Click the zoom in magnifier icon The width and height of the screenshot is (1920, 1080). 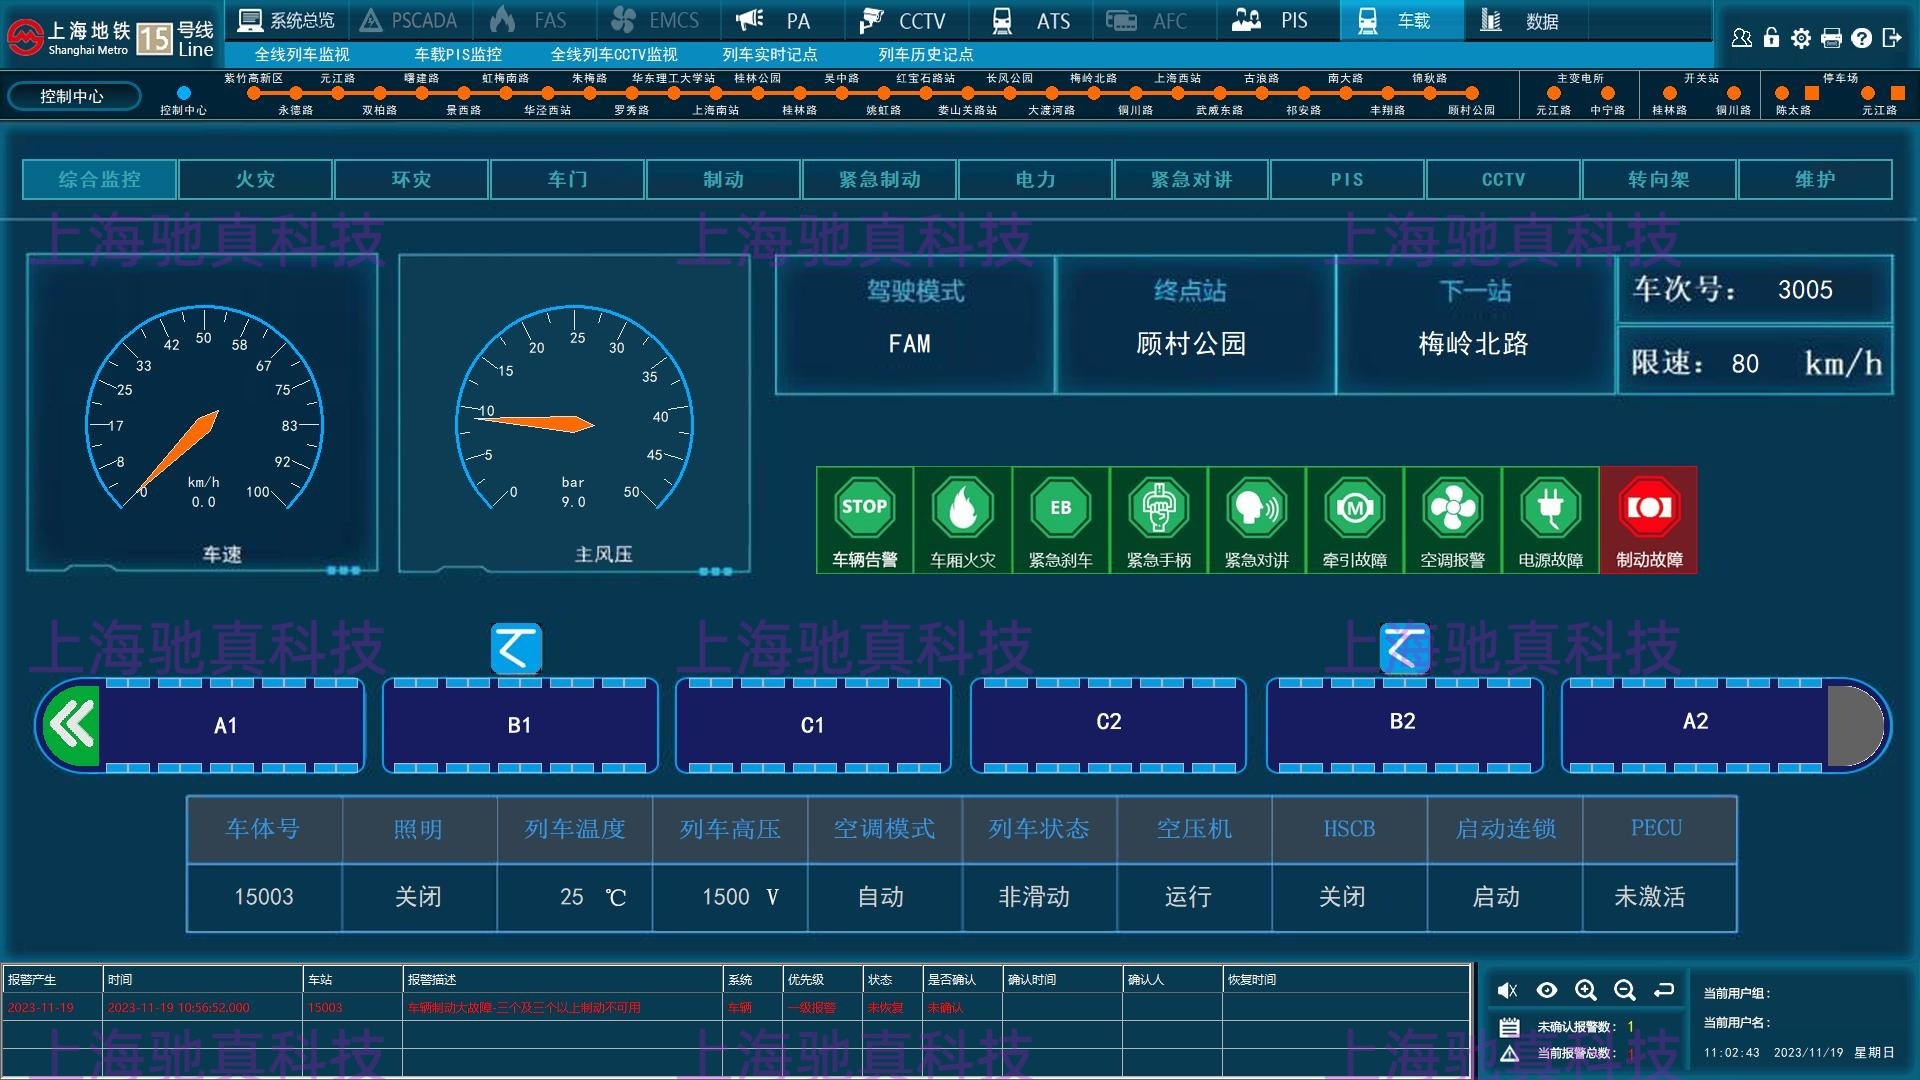tap(1586, 990)
